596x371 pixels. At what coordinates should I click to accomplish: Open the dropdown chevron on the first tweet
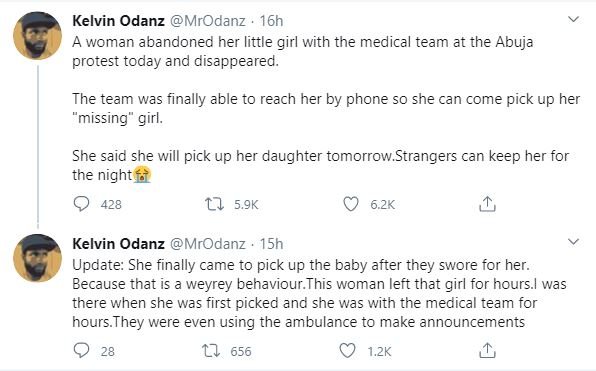(573, 19)
